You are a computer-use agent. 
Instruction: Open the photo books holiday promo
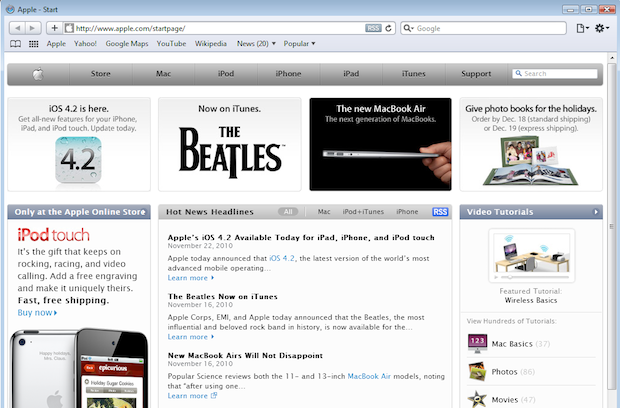coord(531,144)
